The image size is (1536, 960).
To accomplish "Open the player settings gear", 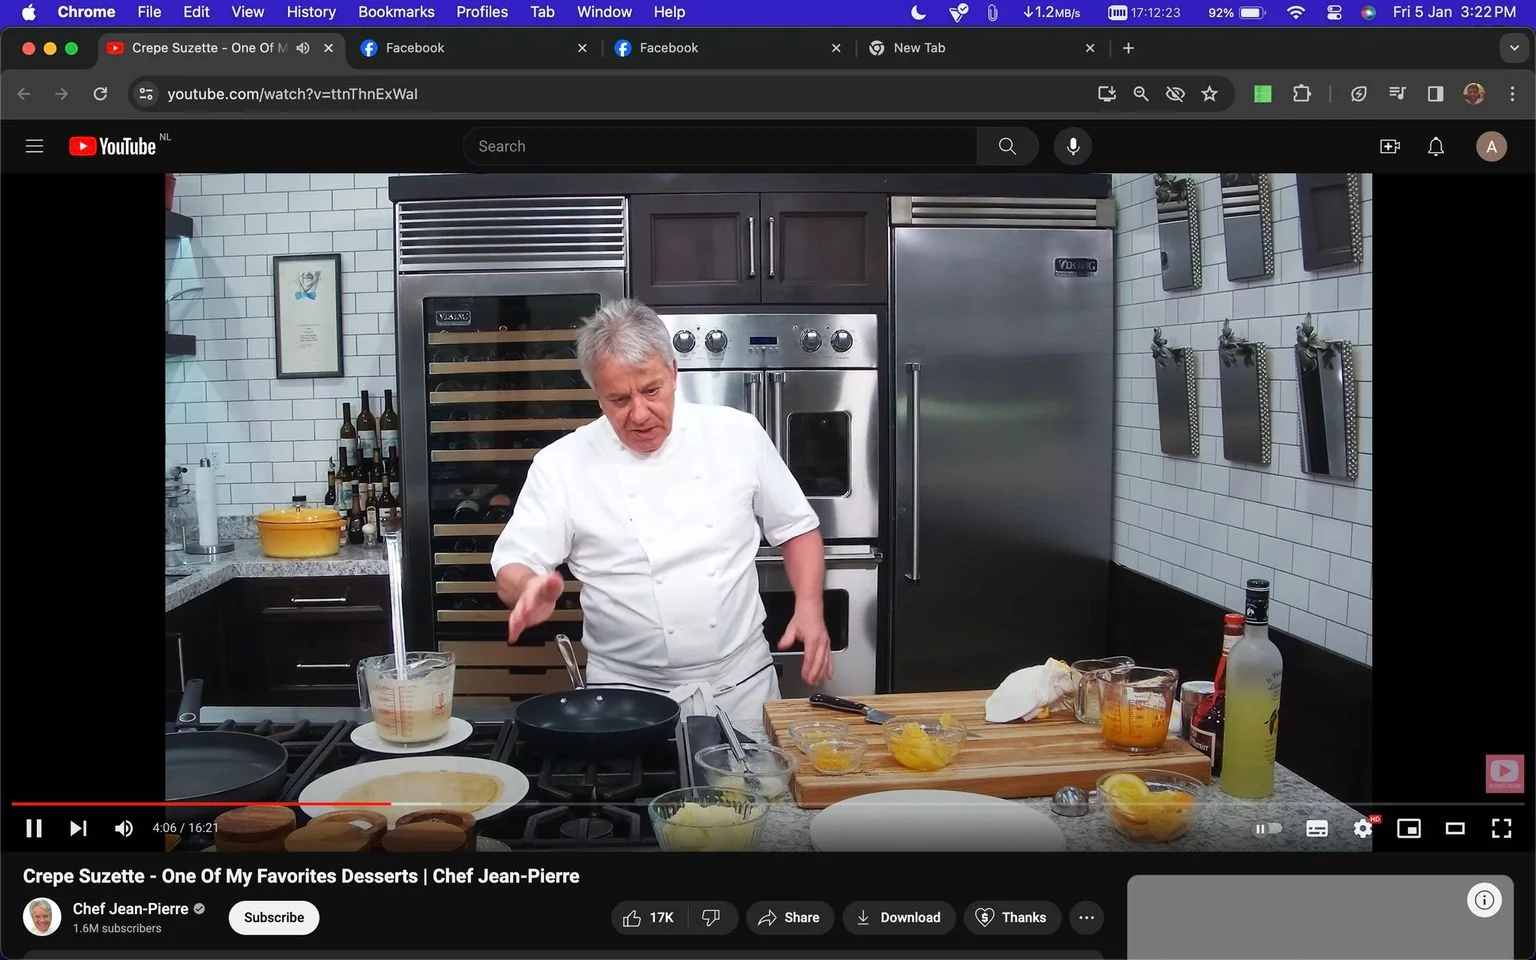I will 1363,828.
